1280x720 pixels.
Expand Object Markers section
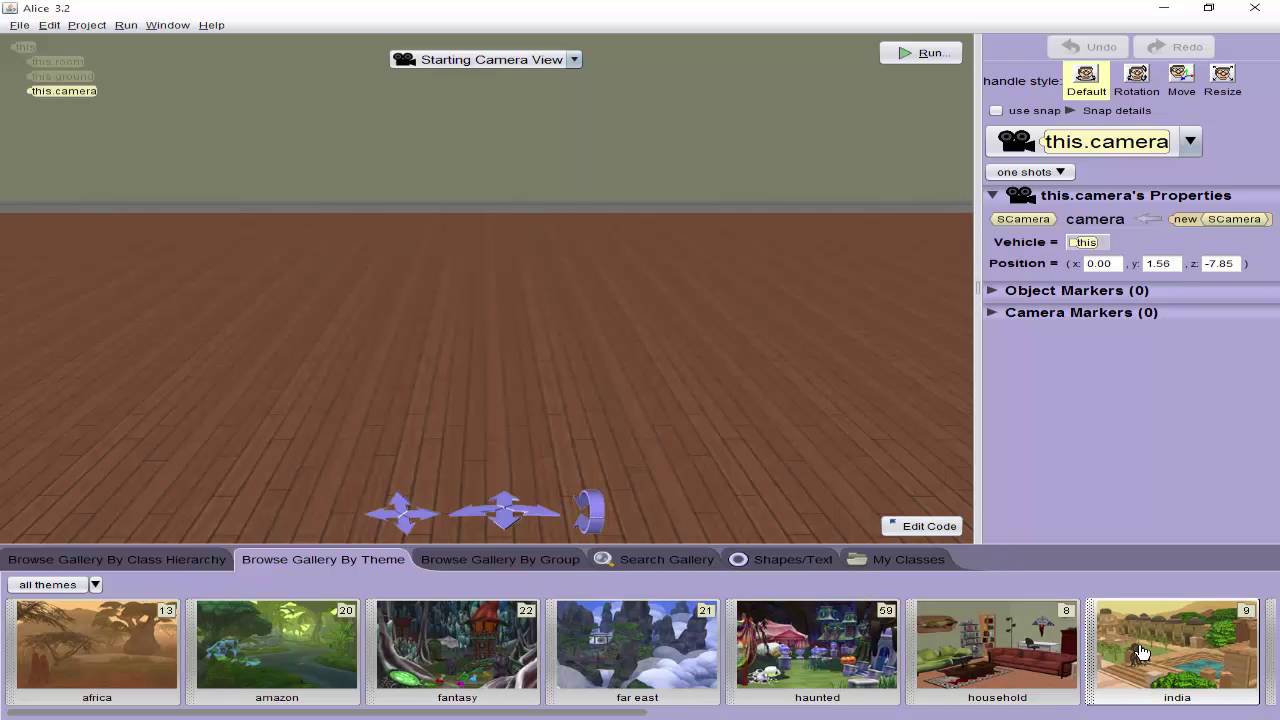pyautogui.click(x=992, y=290)
